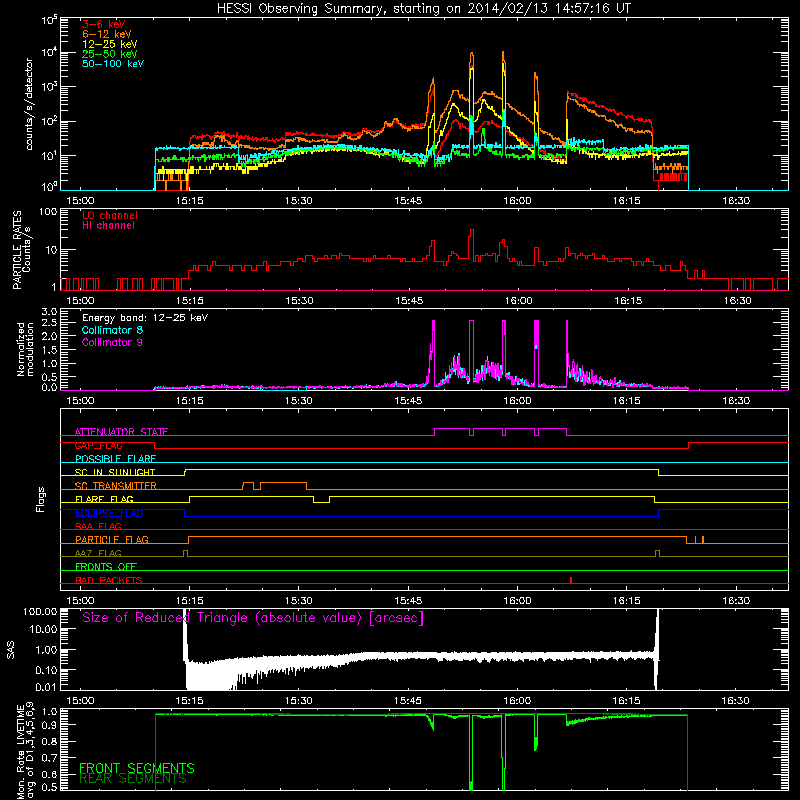Click the SC_TRANSMITTER raised pulse near 15:28
The width and height of the screenshot is (800, 800).
tap(283, 483)
